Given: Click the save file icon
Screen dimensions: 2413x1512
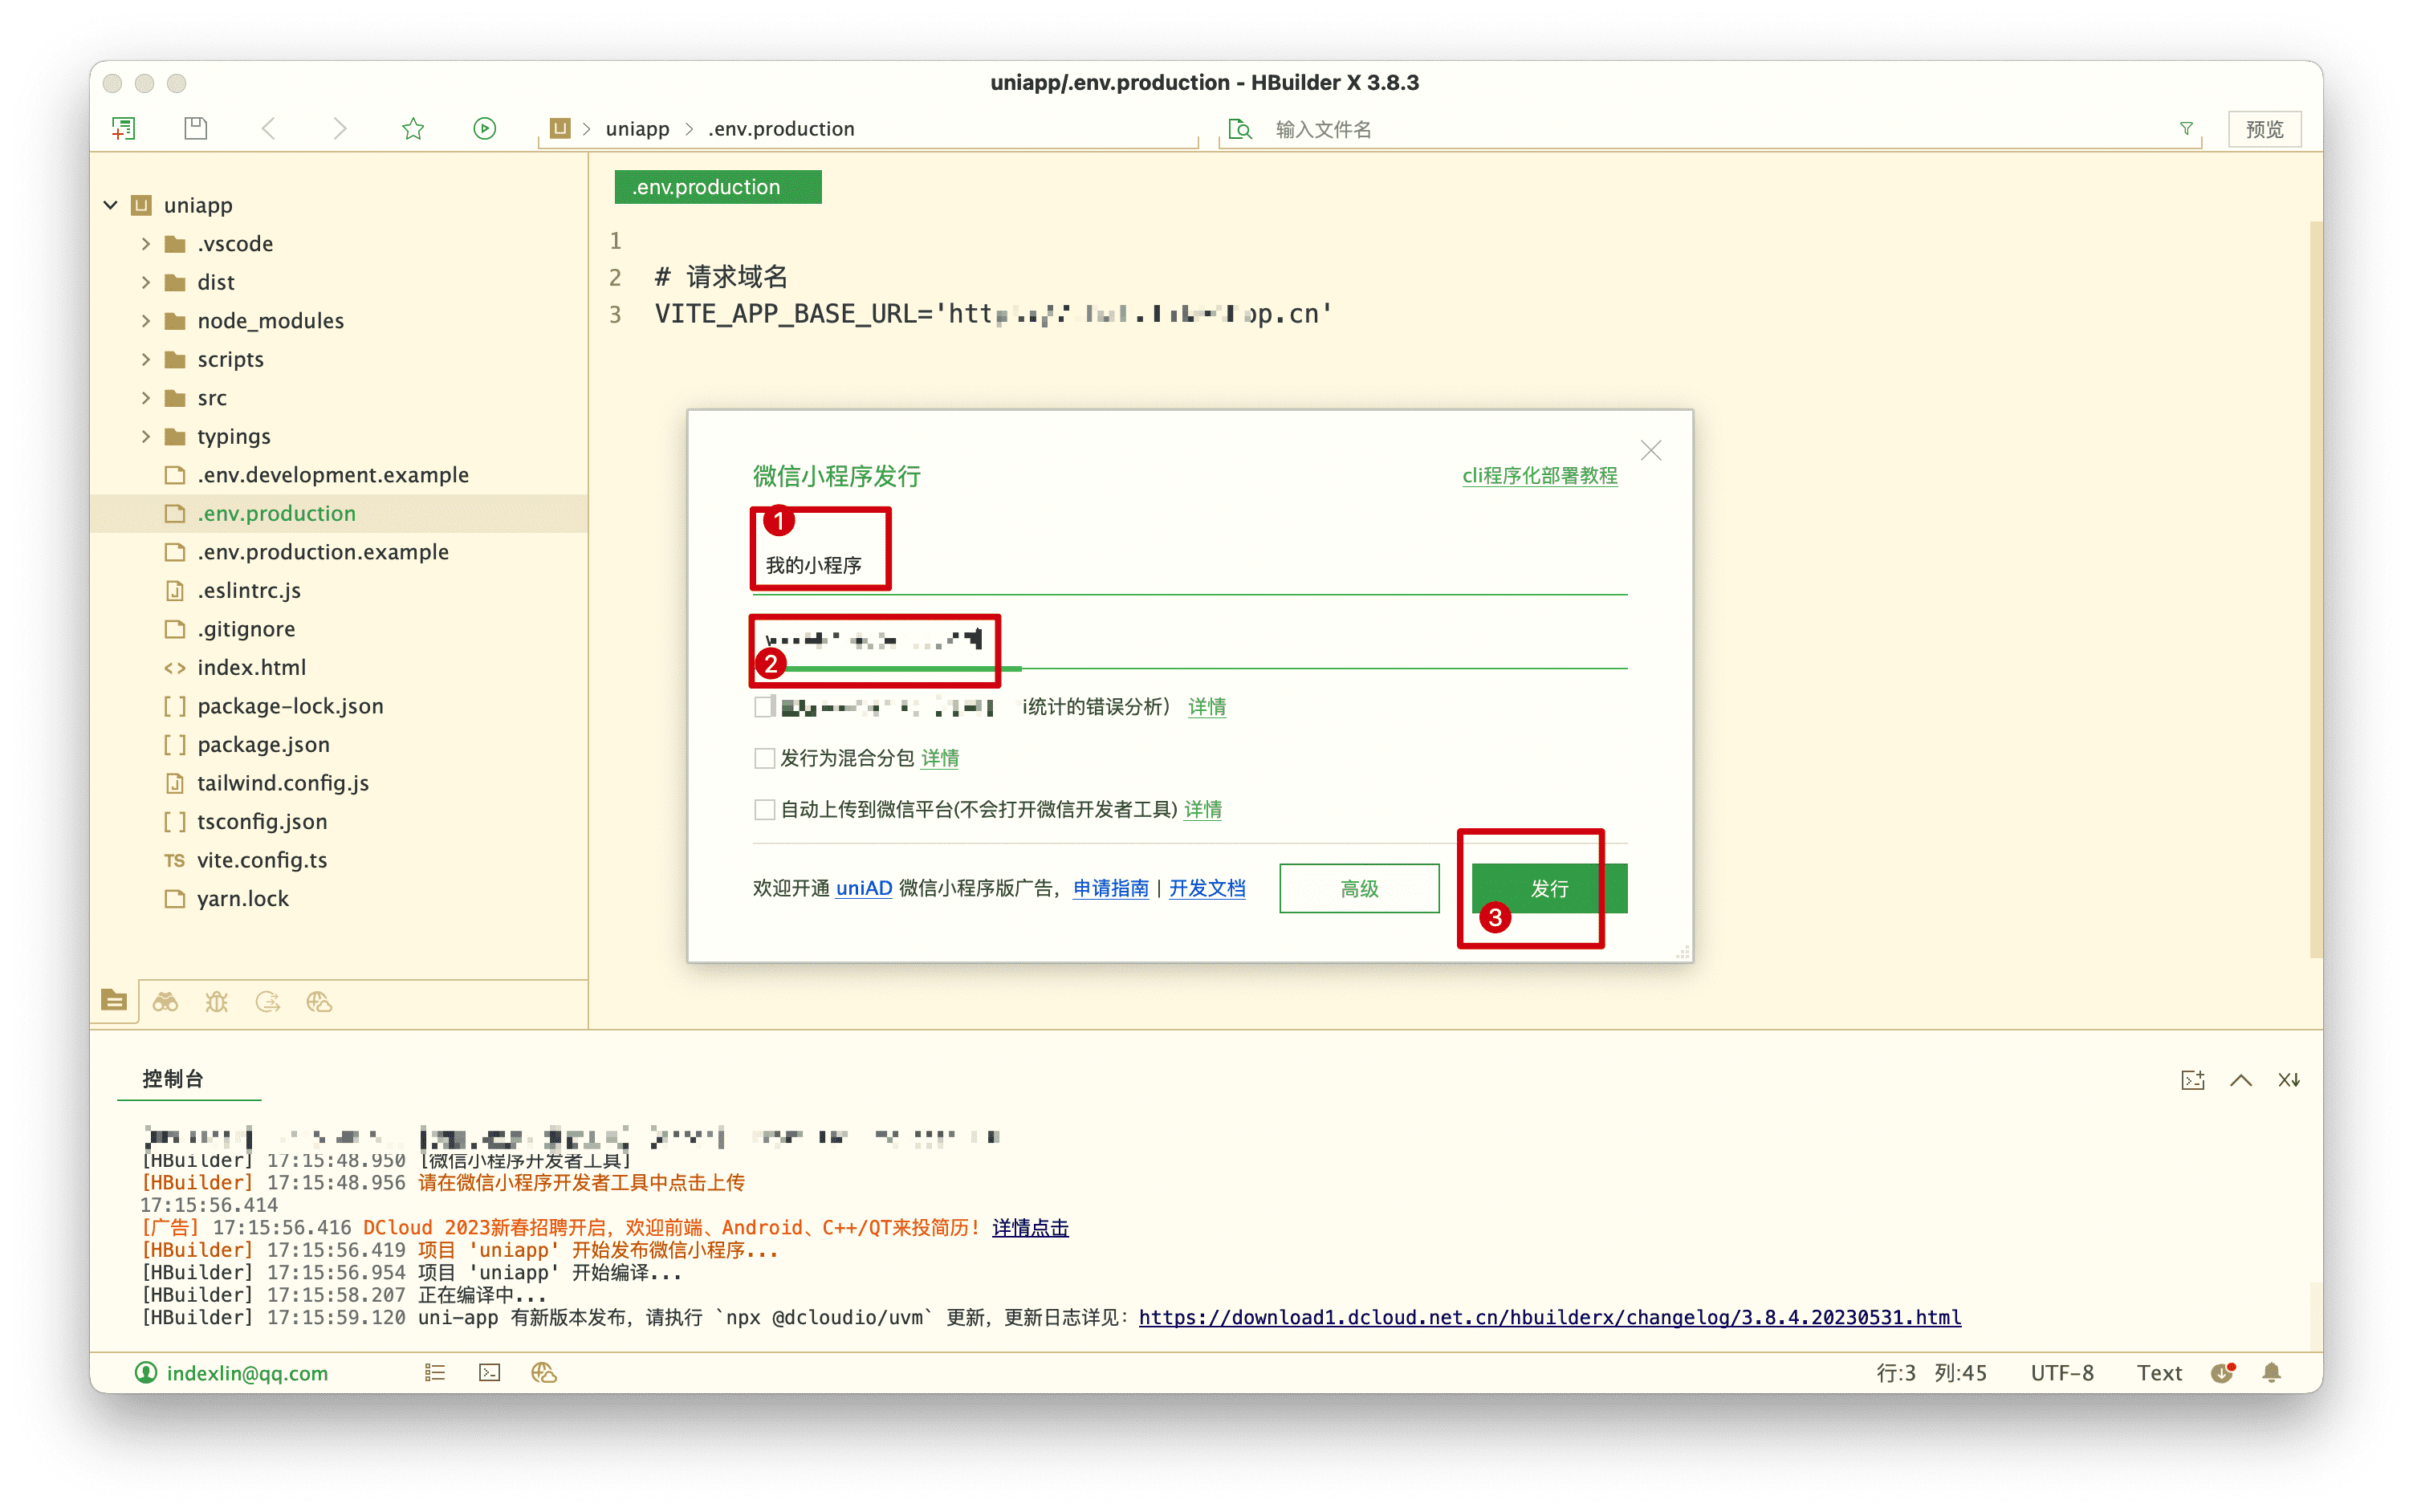Looking at the screenshot, I should (x=196, y=129).
